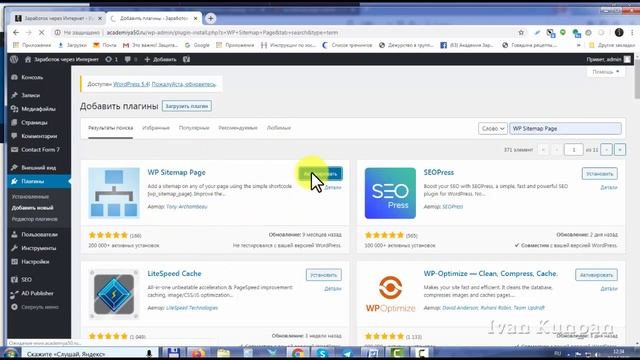The height and width of the screenshot is (360, 640).
Task: Open the Страницы pages menu
Action: (34, 122)
